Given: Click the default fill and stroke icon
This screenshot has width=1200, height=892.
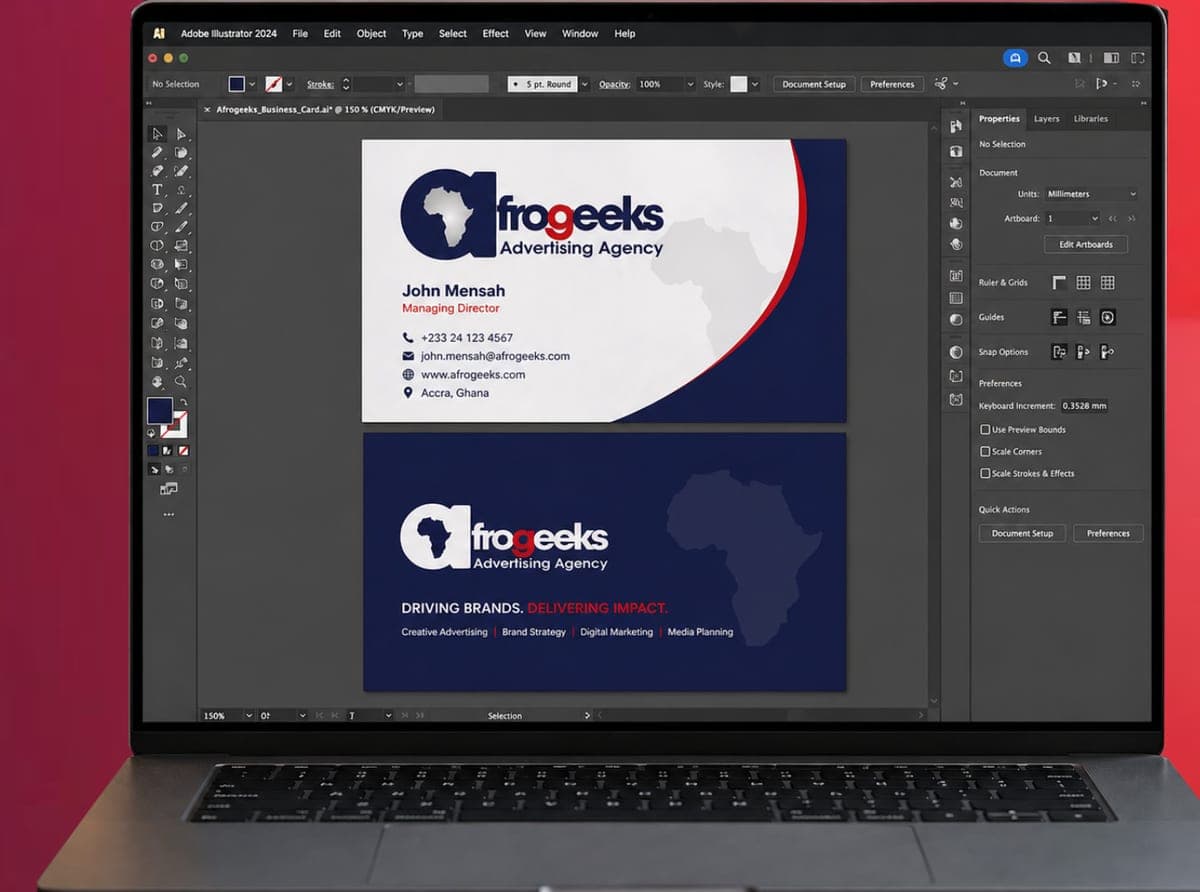Looking at the screenshot, I should tap(152, 433).
